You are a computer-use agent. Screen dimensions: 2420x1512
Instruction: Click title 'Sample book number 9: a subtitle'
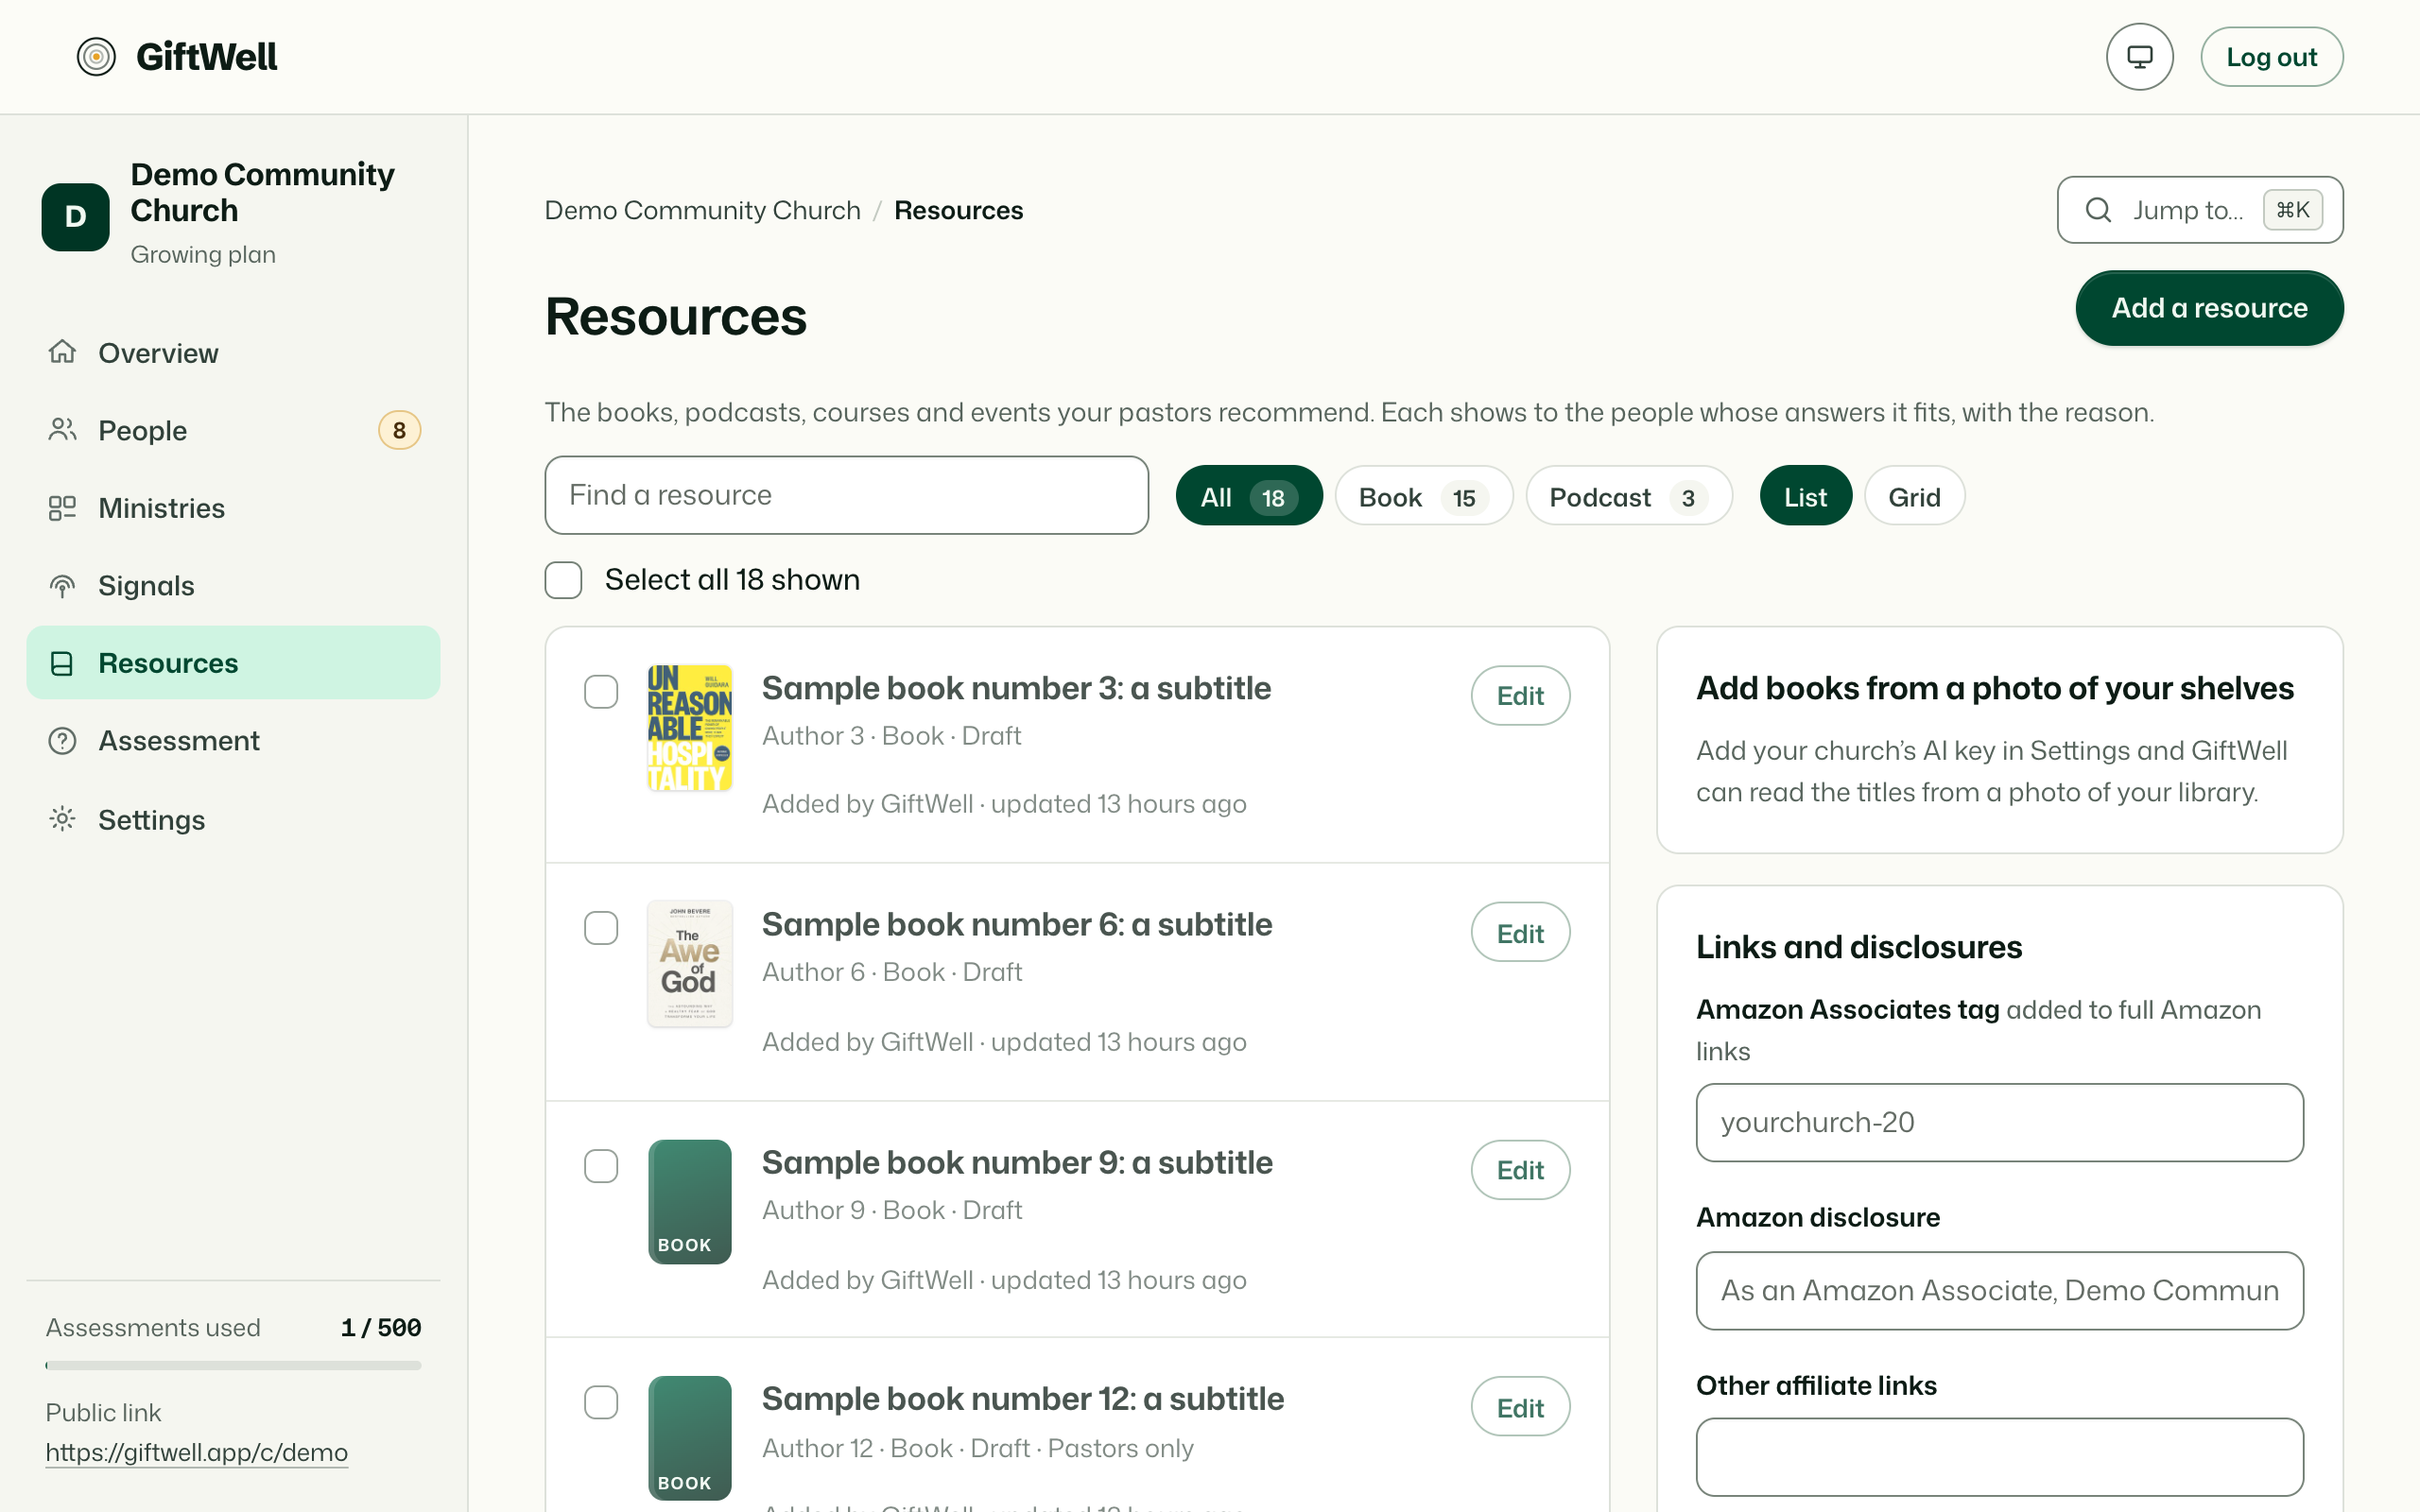tap(1017, 1162)
